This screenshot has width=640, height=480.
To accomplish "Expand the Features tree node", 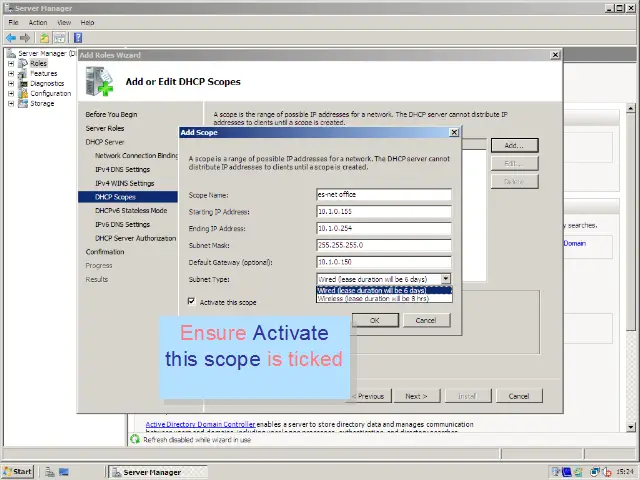I will (x=11, y=73).
